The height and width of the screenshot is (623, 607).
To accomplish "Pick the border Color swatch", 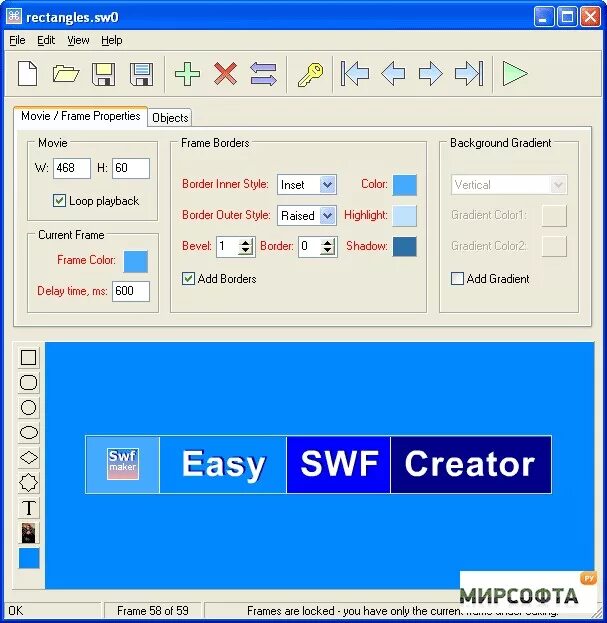I will pos(405,185).
